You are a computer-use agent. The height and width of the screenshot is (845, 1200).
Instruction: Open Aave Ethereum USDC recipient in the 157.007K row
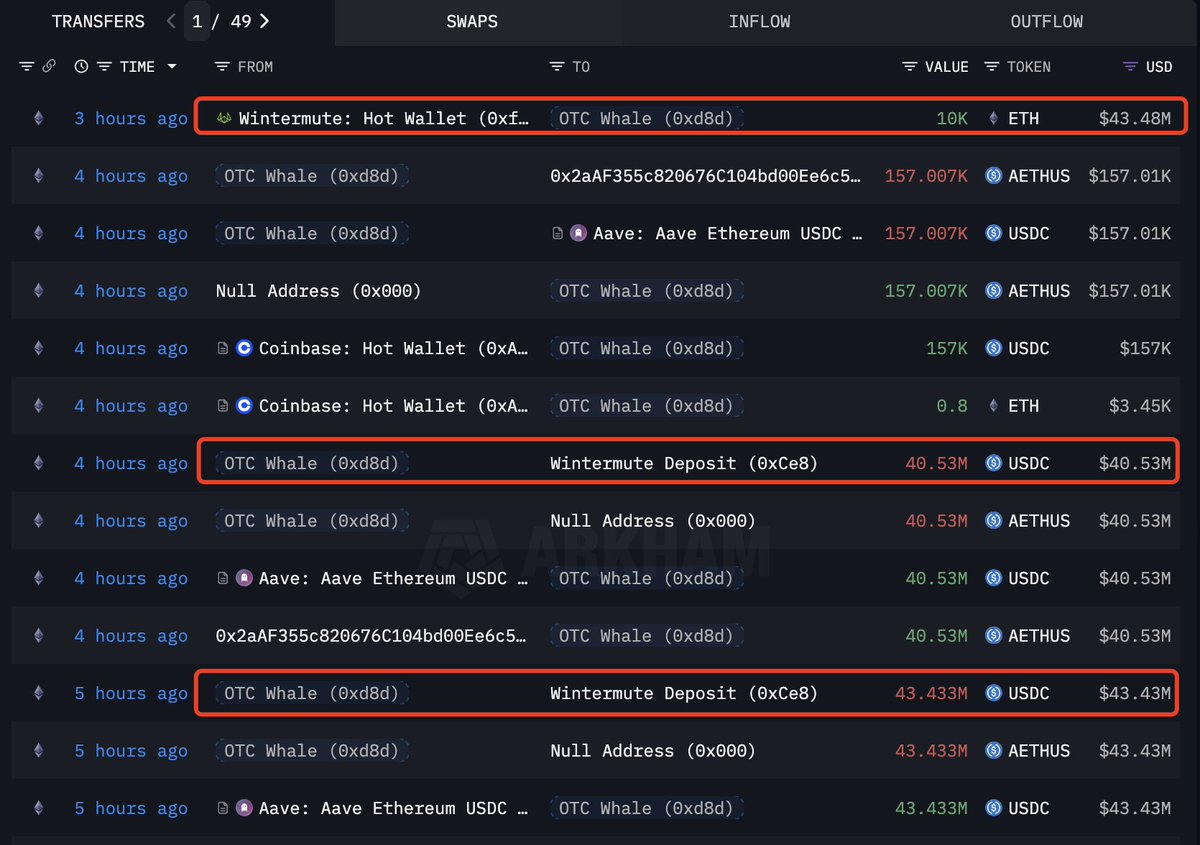(x=728, y=233)
